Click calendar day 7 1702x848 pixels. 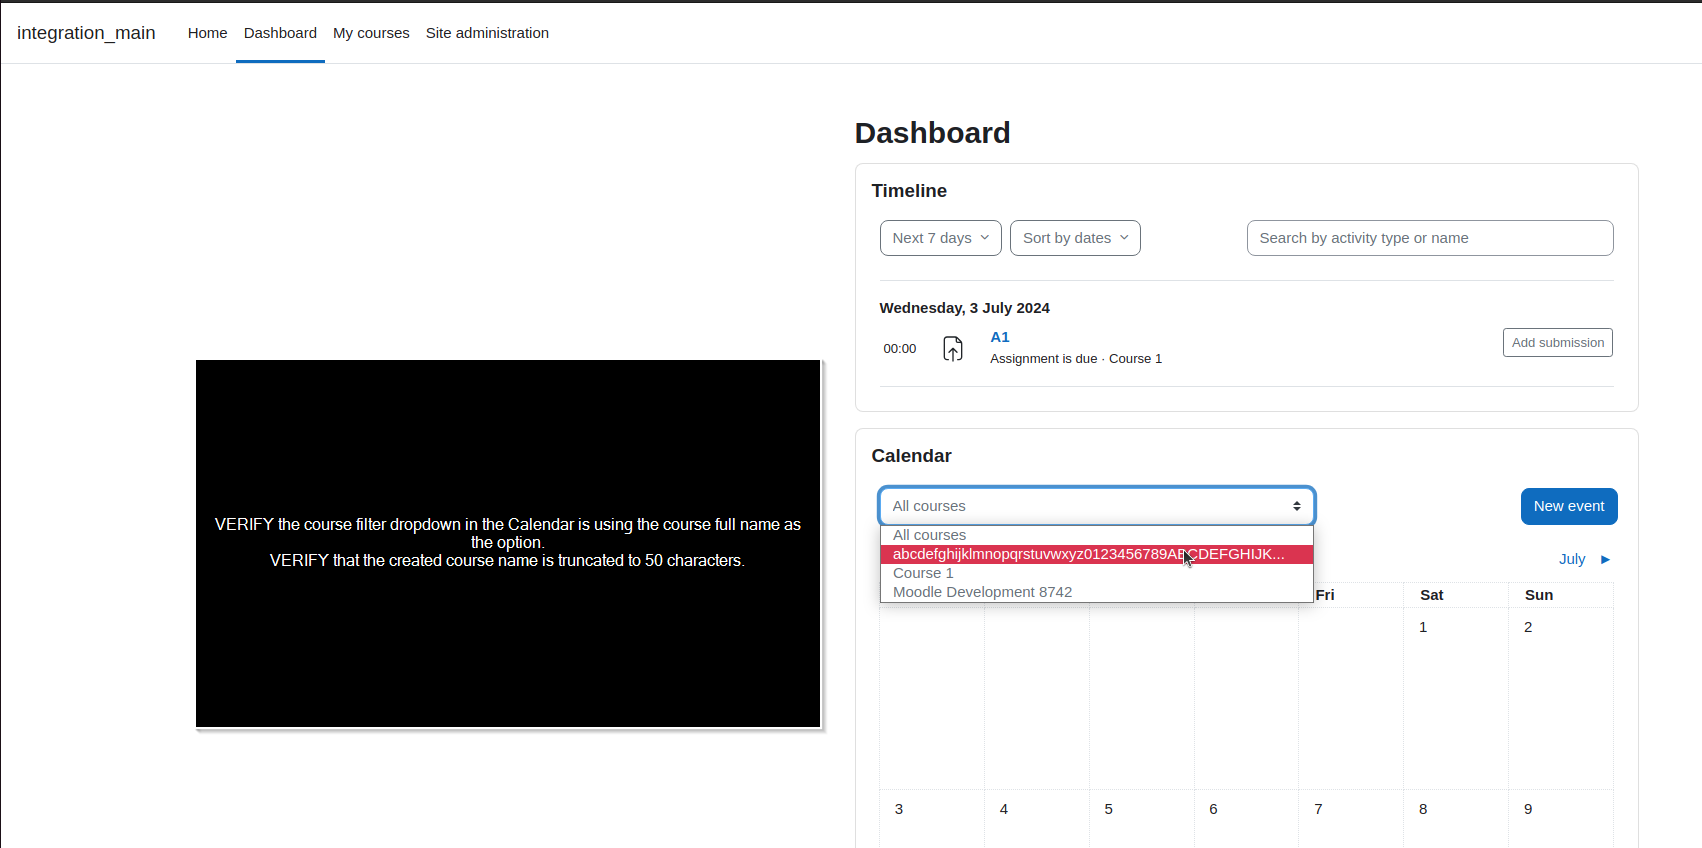(1318, 809)
